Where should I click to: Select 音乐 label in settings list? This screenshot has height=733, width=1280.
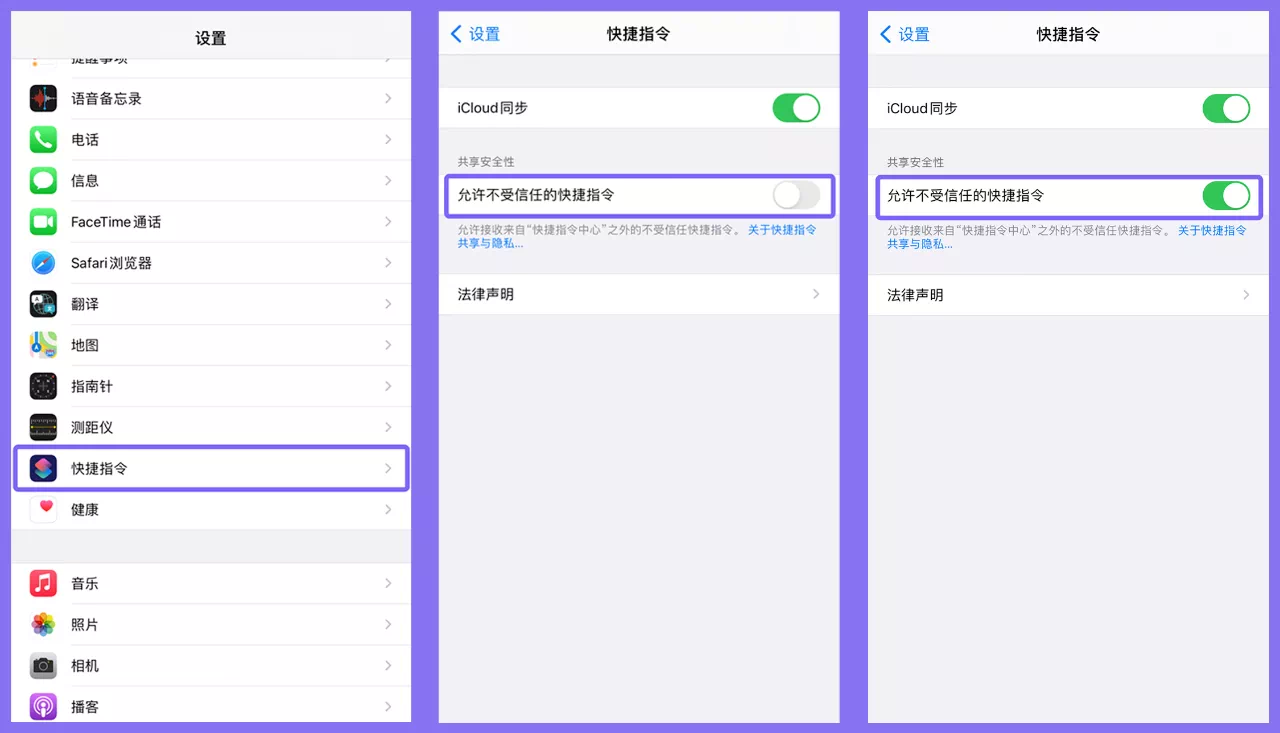[85, 583]
